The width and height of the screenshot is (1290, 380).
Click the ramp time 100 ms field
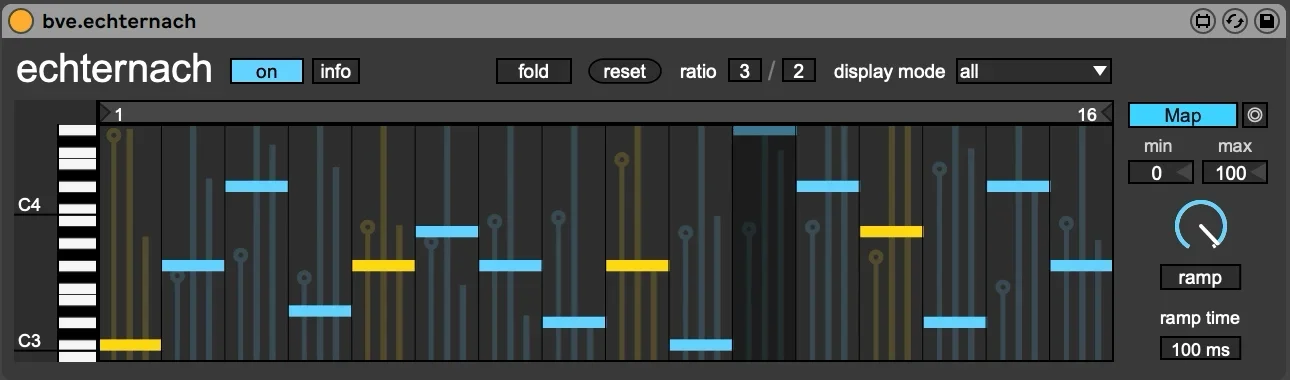click(1200, 348)
